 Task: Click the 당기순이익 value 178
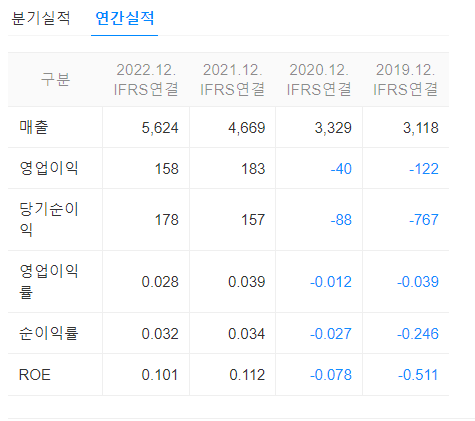pos(167,220)
